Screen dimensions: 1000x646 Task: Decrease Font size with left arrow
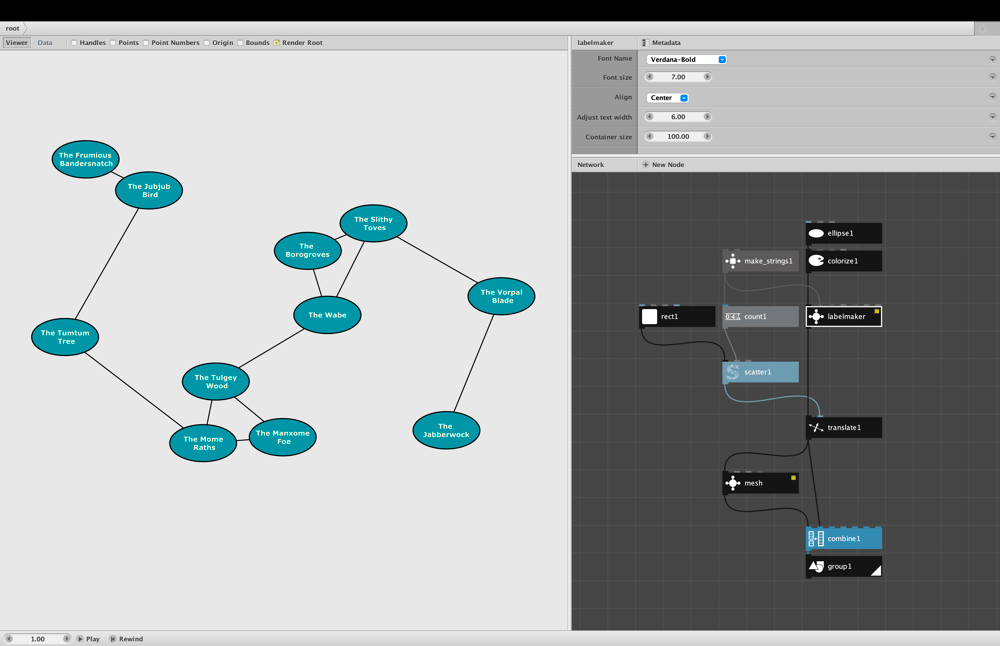point(650,77)
